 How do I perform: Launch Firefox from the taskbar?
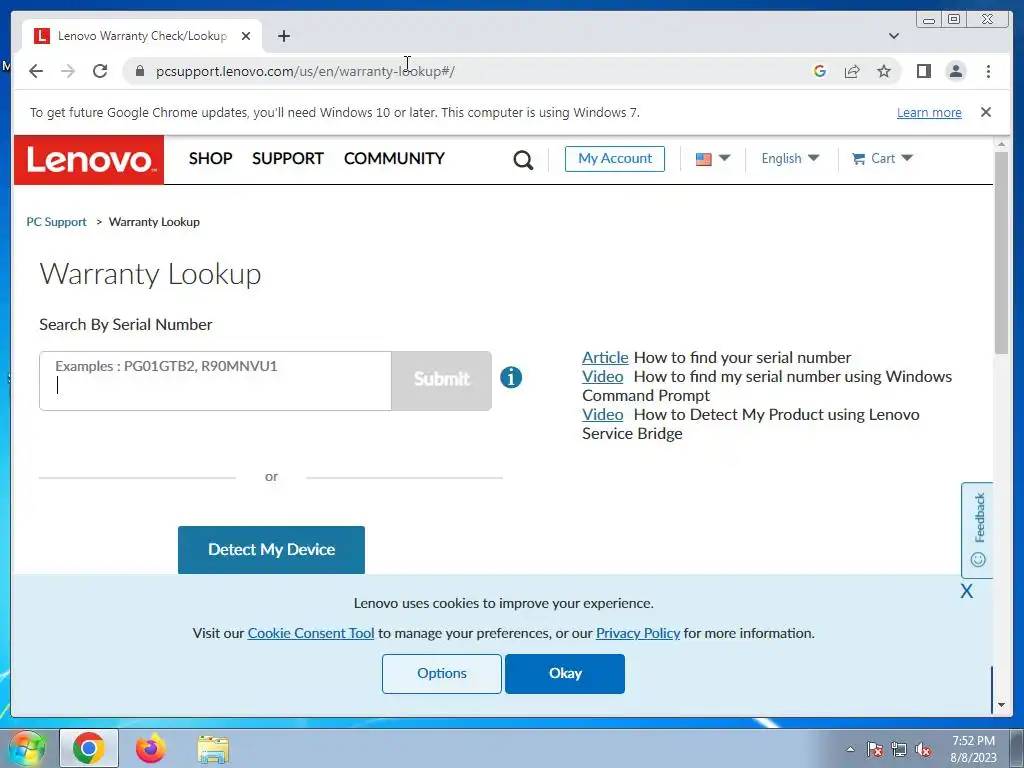[x=150, y=748]
